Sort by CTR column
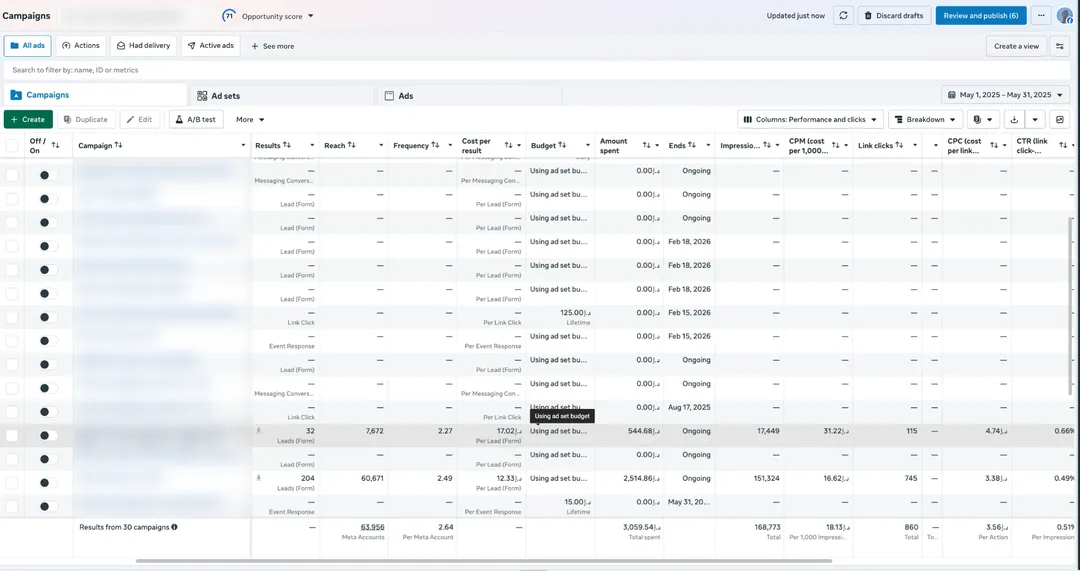The width and height of the screenshot is (1080, 571). pyautogui.click(x=1063, y=145)
